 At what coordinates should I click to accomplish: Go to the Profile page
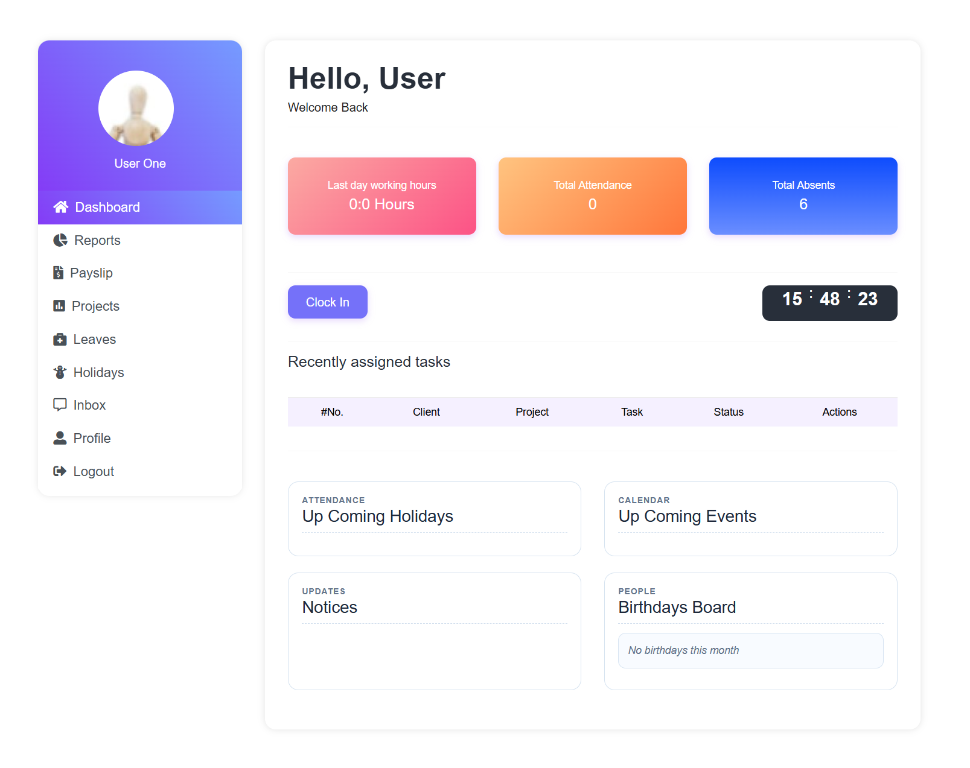(140, 438)
